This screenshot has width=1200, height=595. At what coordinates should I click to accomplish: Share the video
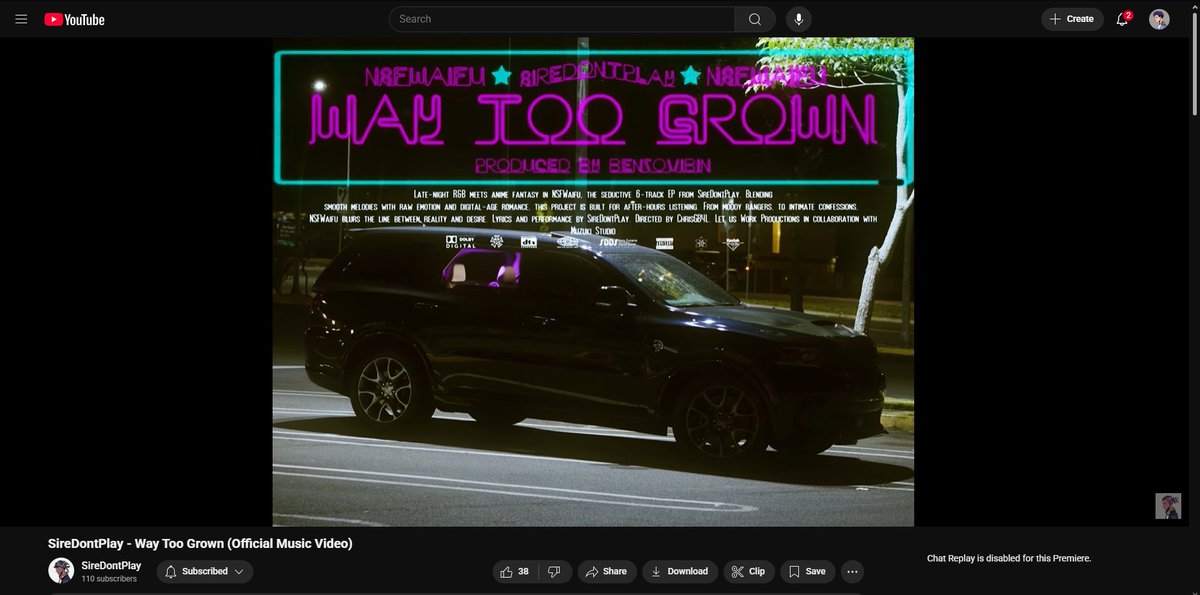[606, 571]
